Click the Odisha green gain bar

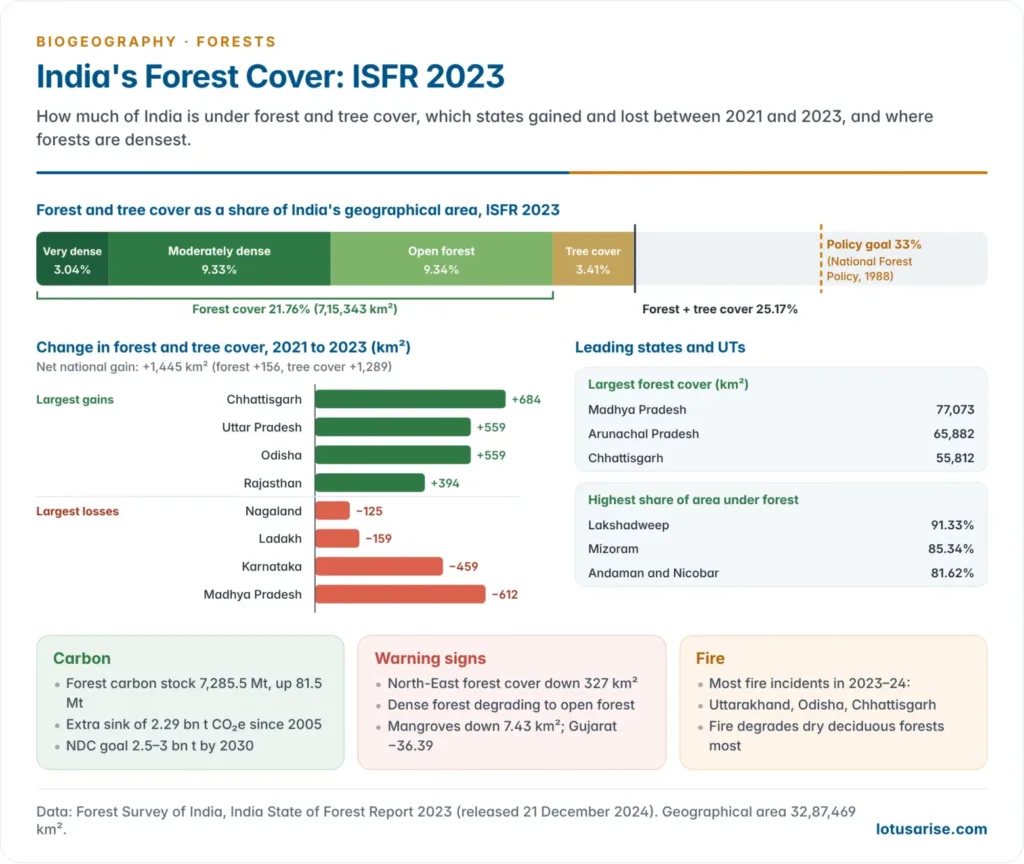tap(393, 455)
